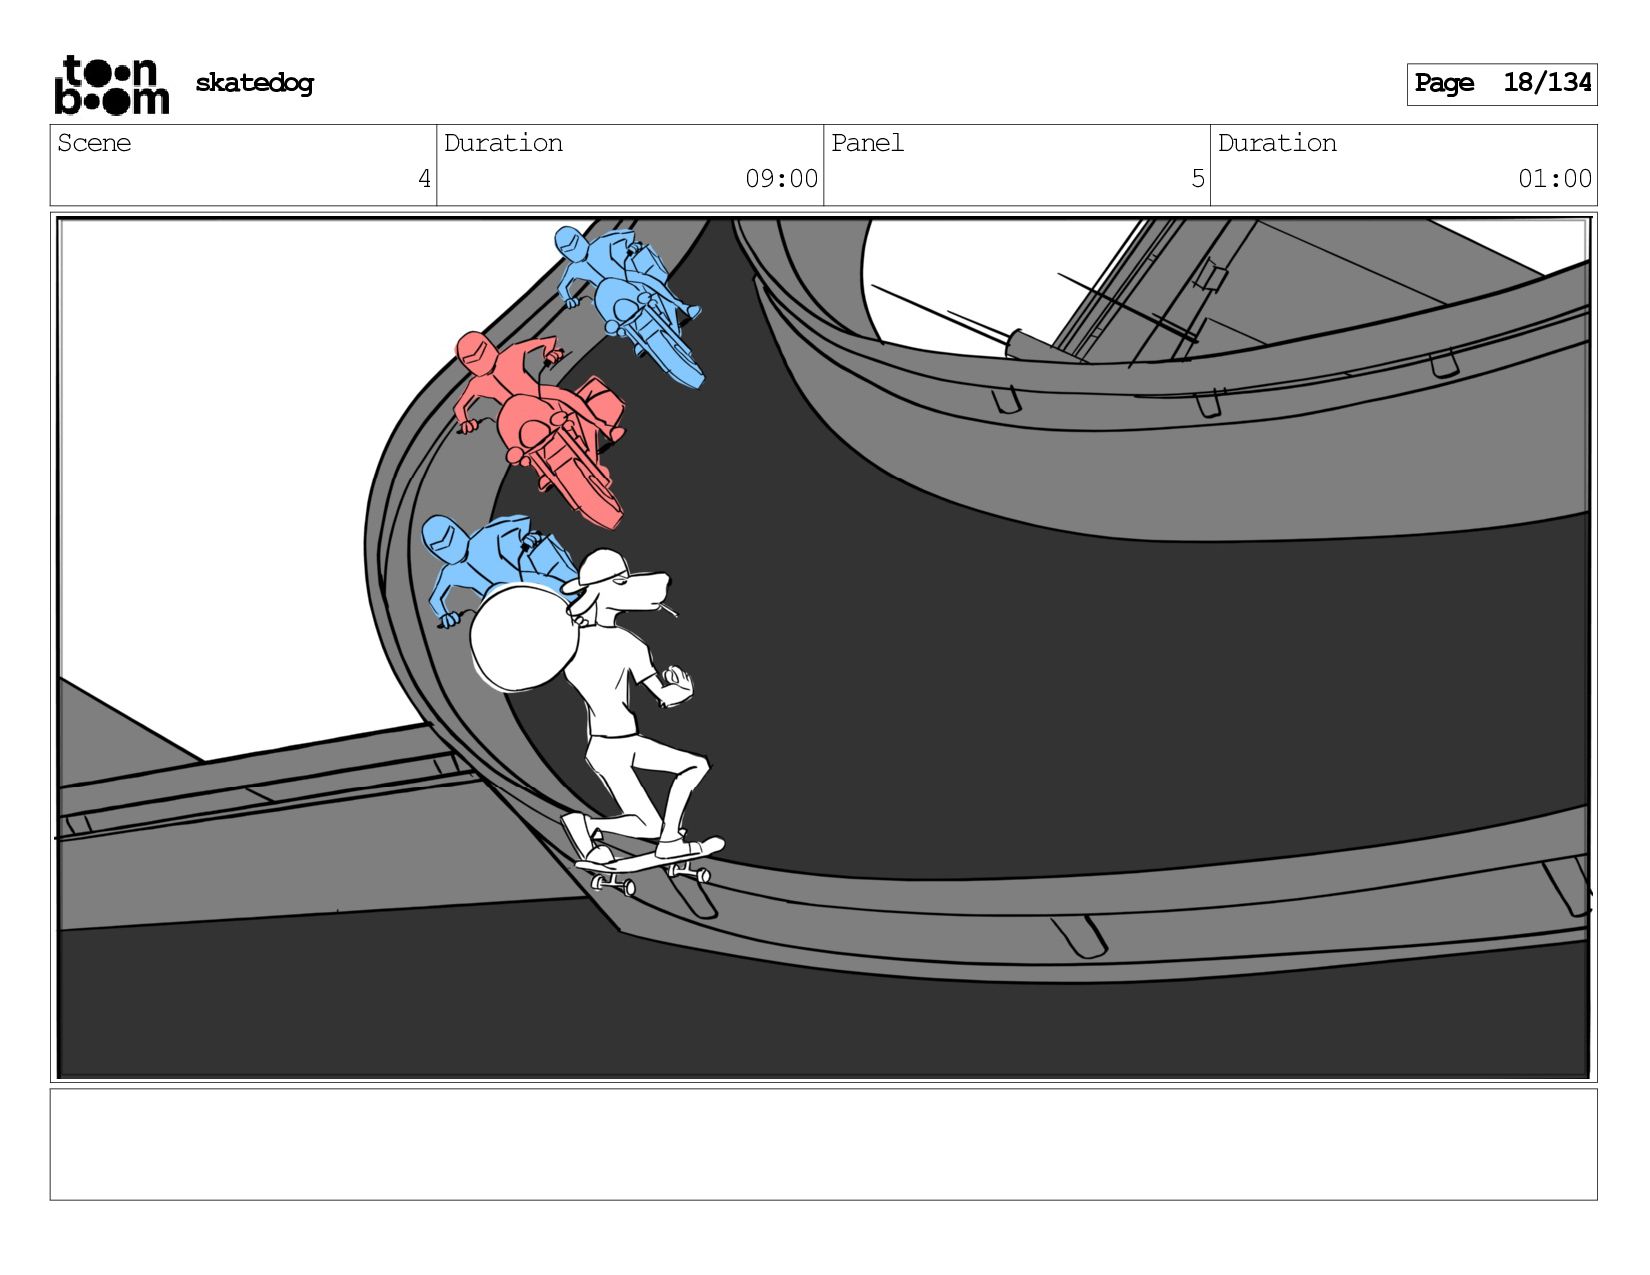Viewport: 1650px width, 1275px height.
Task: Click the storyboard panel thumbnail image
Action: click(x=823, y=647)
